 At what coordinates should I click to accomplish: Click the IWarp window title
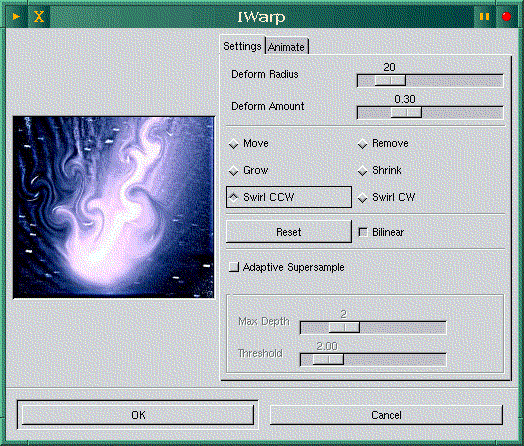tap(261, 17)
